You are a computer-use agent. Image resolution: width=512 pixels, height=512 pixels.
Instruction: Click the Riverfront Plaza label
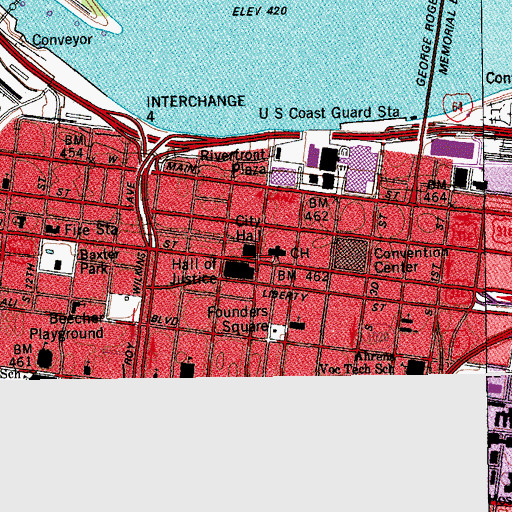(x=234, y=162)
